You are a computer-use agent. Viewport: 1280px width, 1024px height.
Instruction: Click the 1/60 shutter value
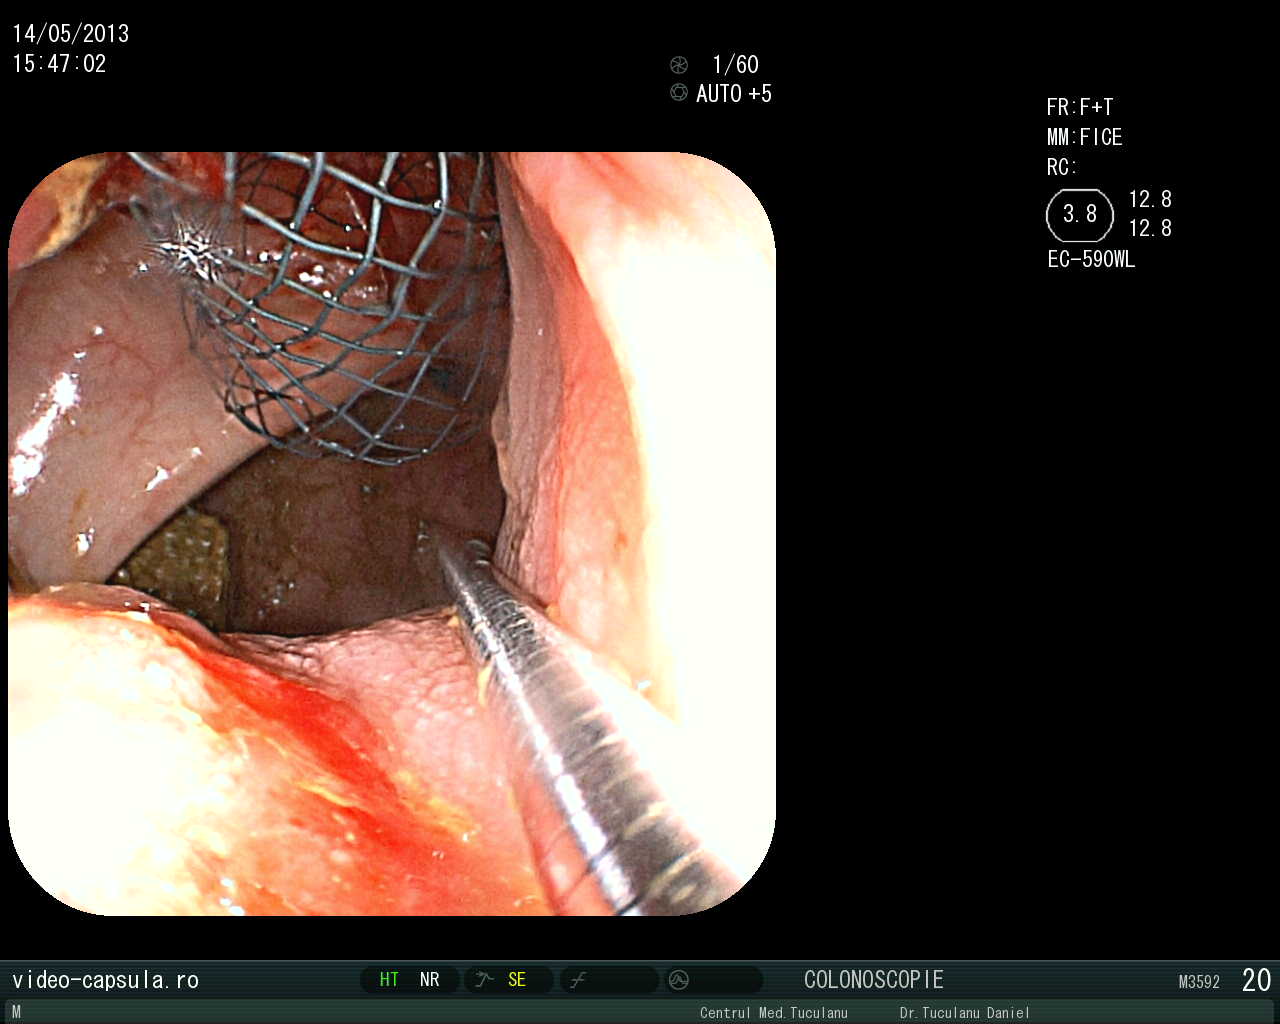[735, 65]
